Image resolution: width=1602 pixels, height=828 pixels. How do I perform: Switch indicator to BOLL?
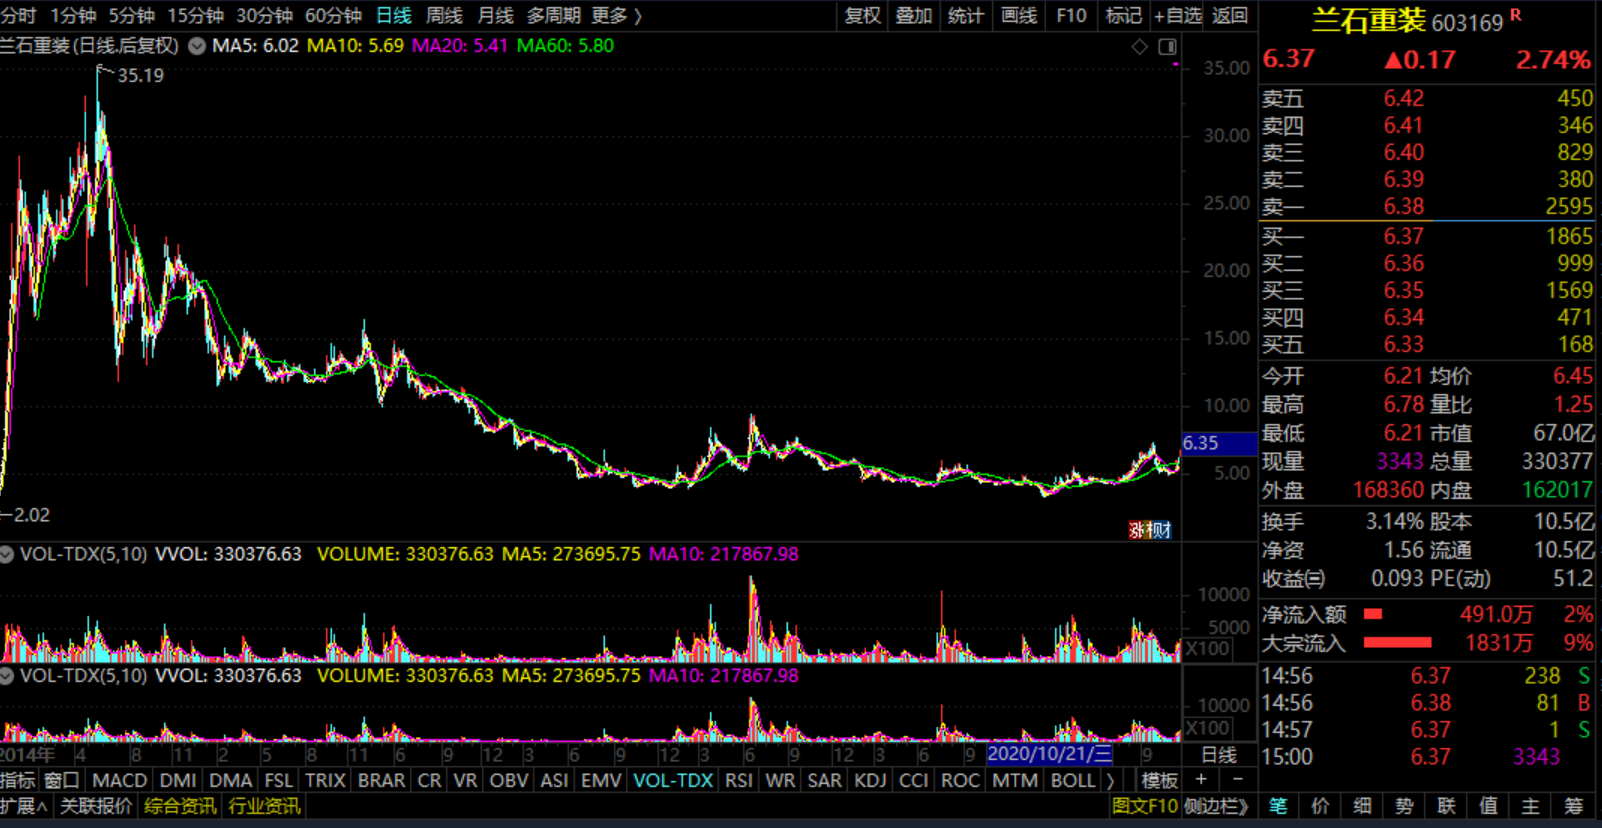coord(1073,780)
